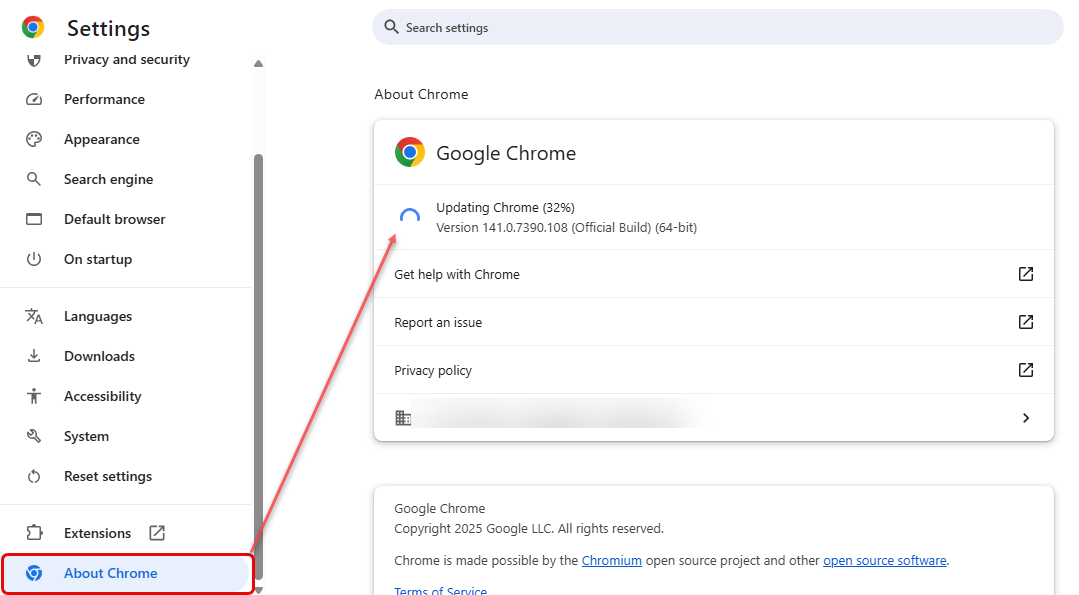
Task: Open the Downloads settings section
Action: click(x=99, y=356)
